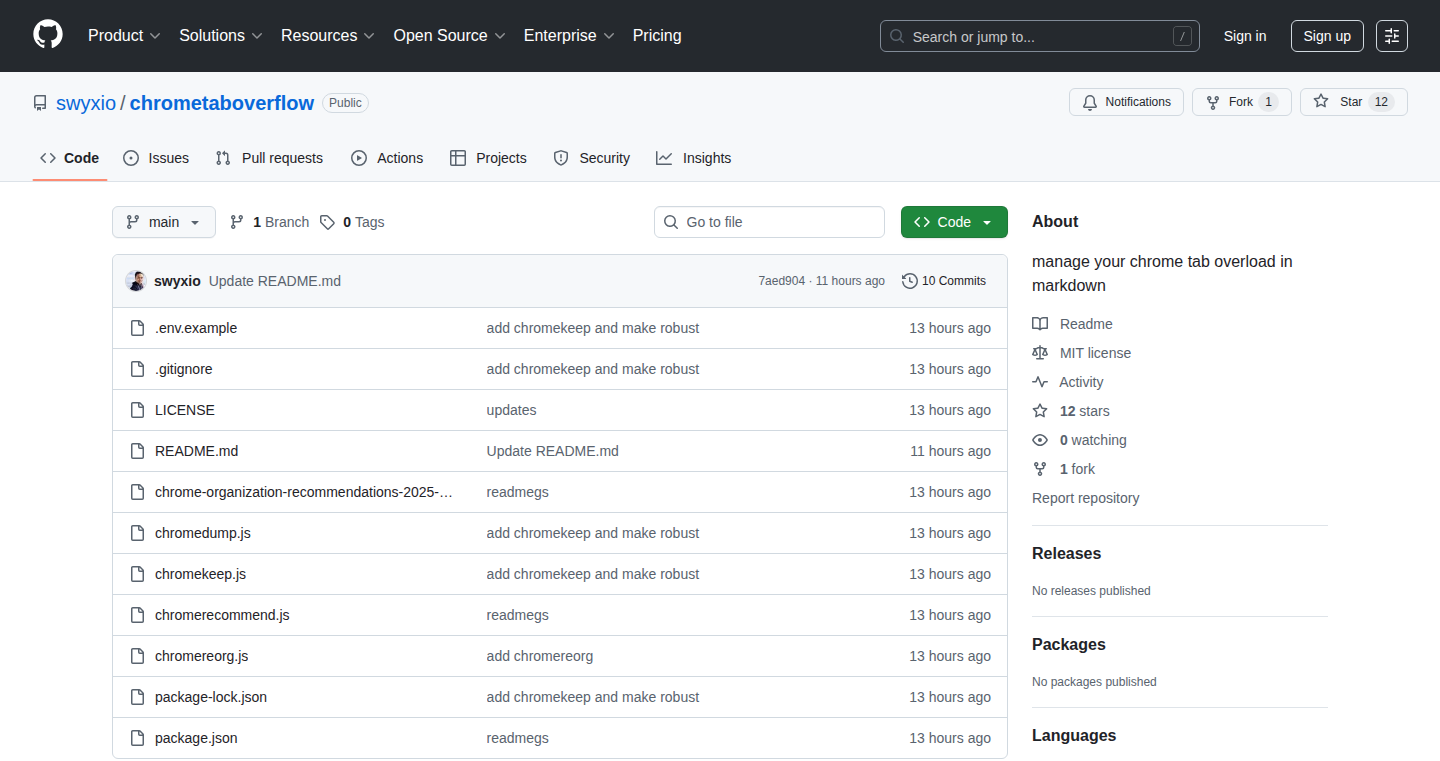Screen dimensions: 1440x761
Task: Click the Sign up button
Action: [x=1327, y=36]
